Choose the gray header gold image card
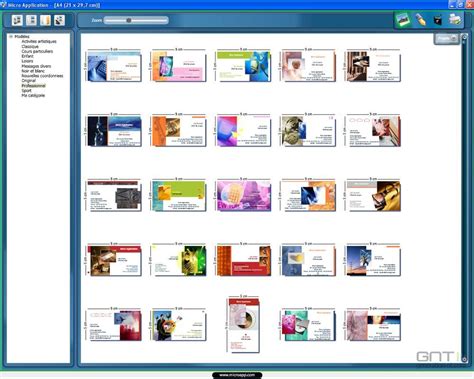Screen dimensions: 474x379 (373, 196)
